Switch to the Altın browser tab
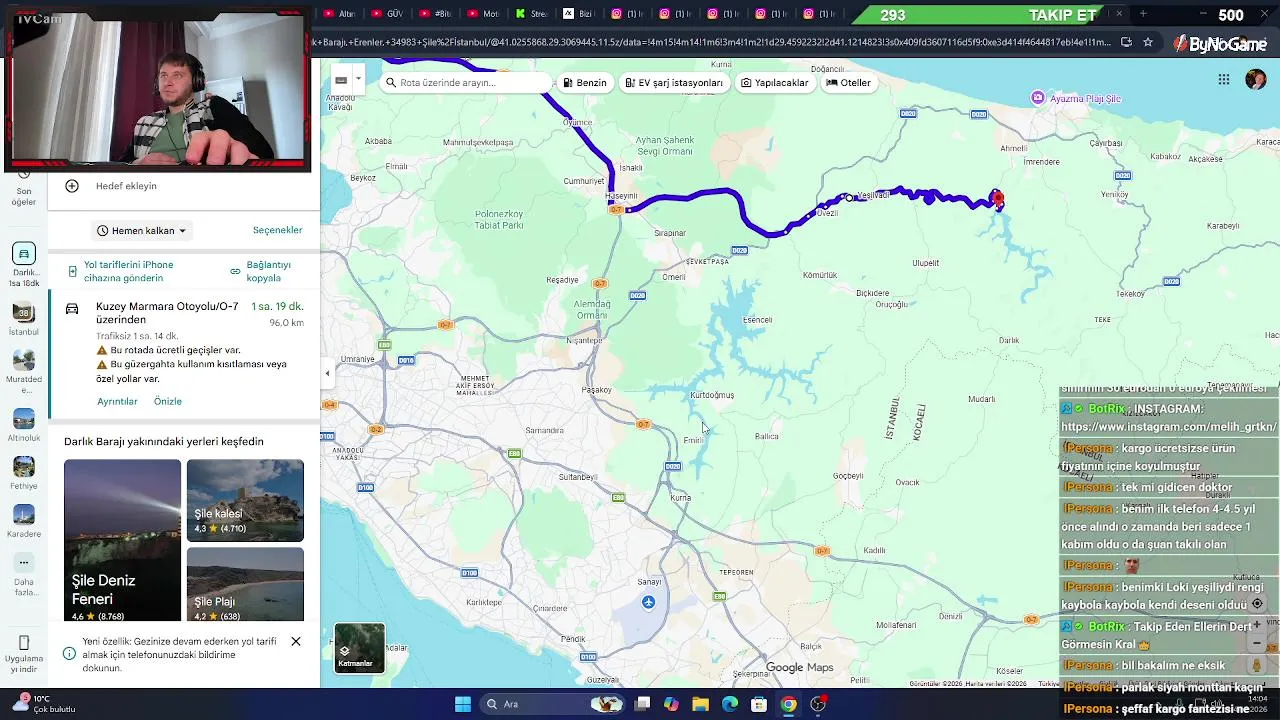This screenshot has height=720, width=1280. (339, 14)
